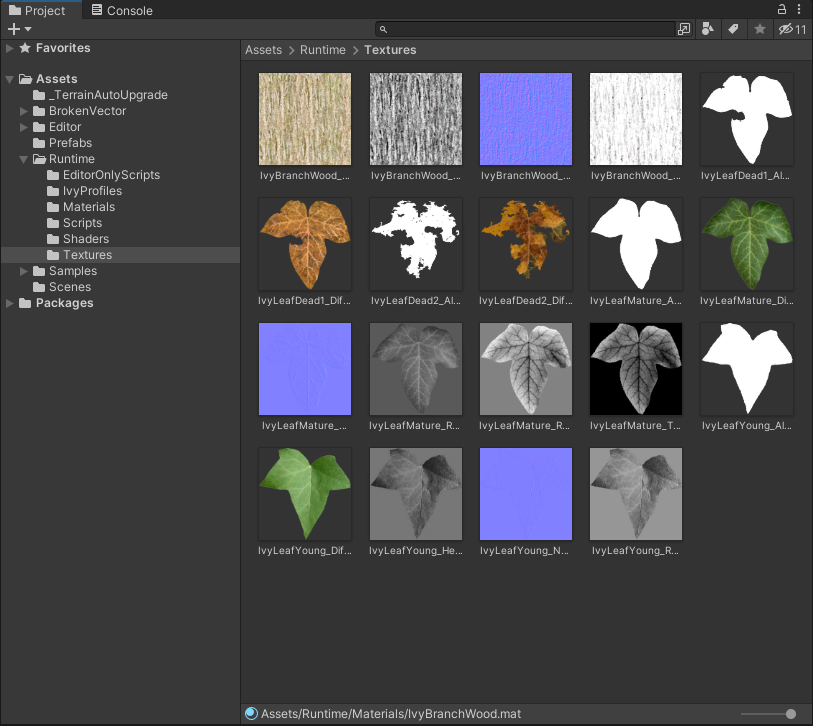
Task: Switch to the Console tab
Action: [x=122, y=10]
